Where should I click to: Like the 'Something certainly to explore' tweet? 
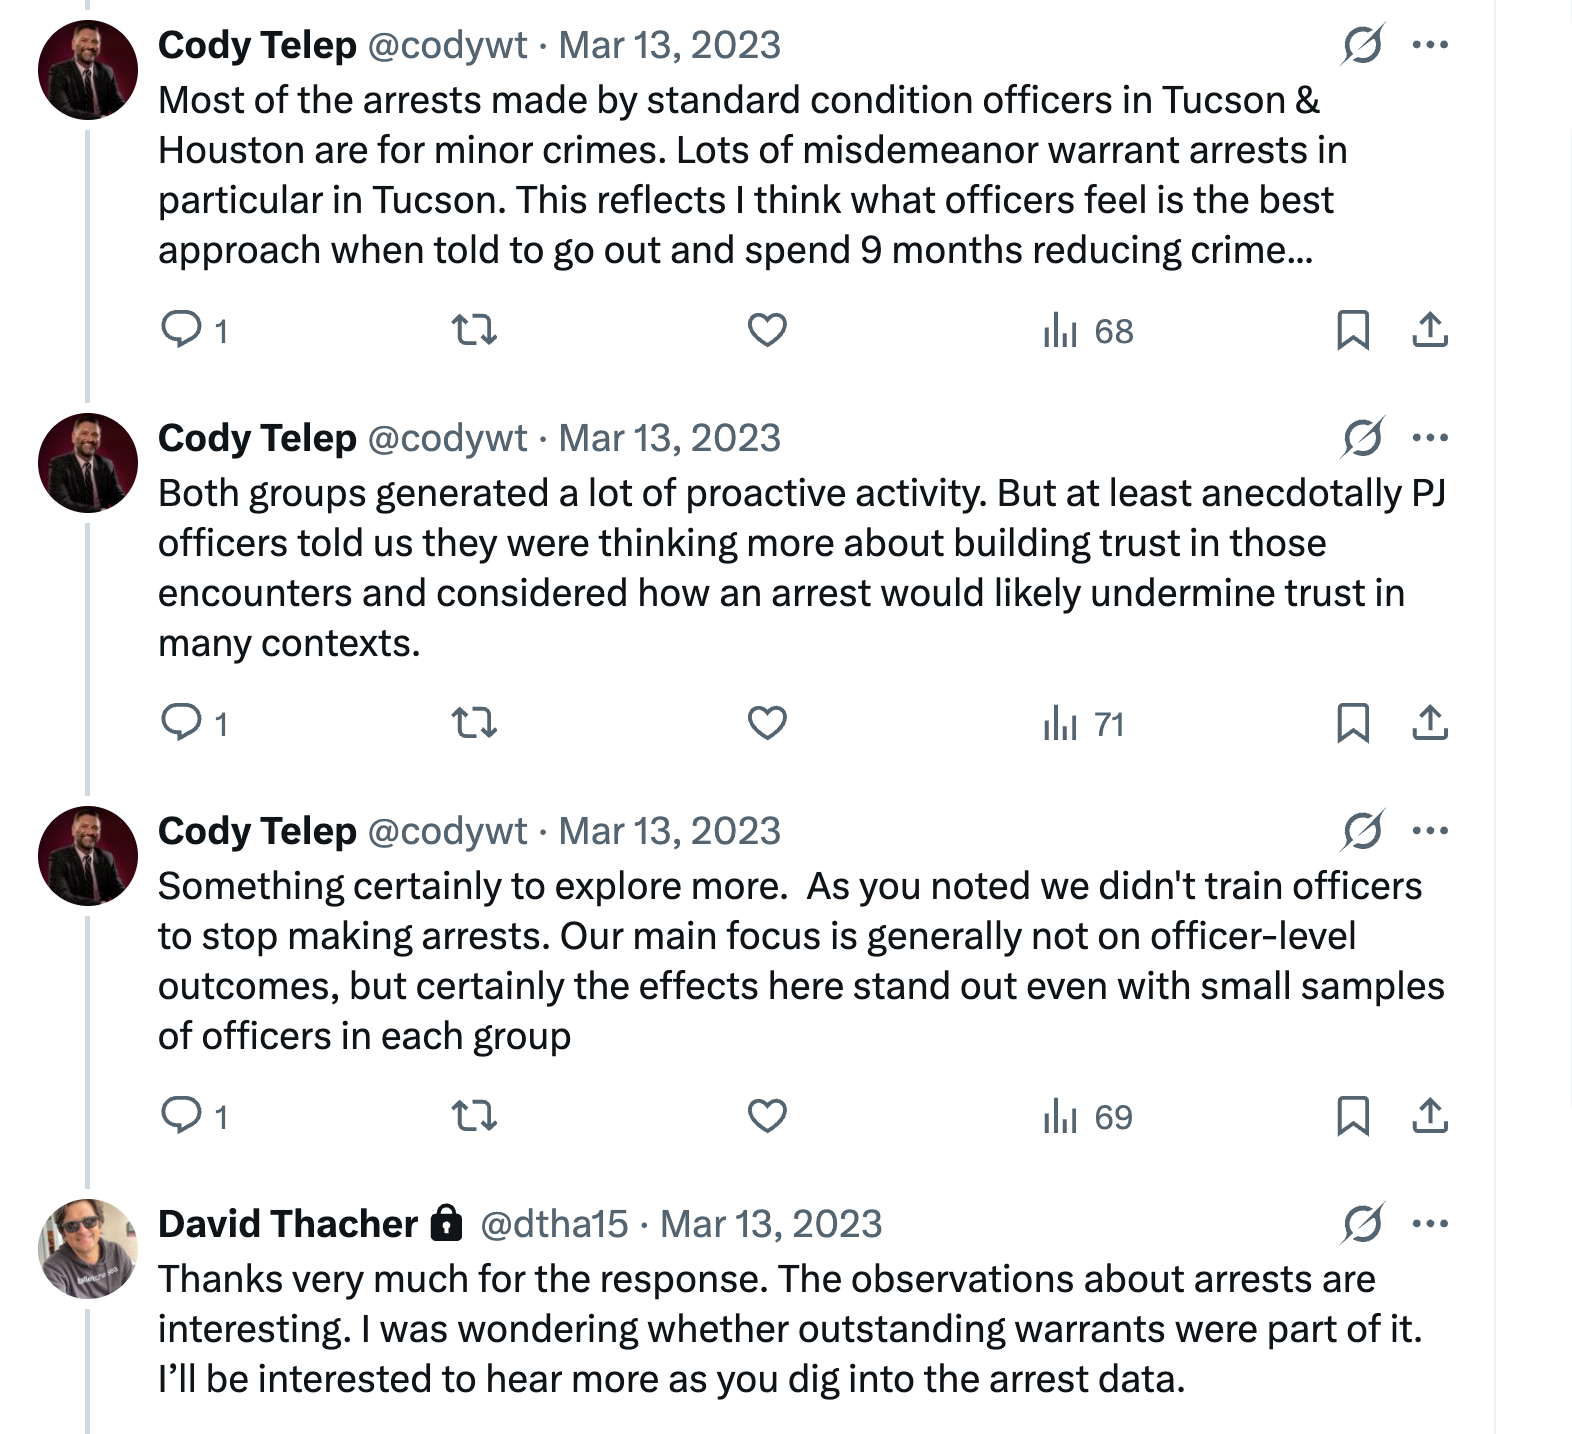[767, 1115]
